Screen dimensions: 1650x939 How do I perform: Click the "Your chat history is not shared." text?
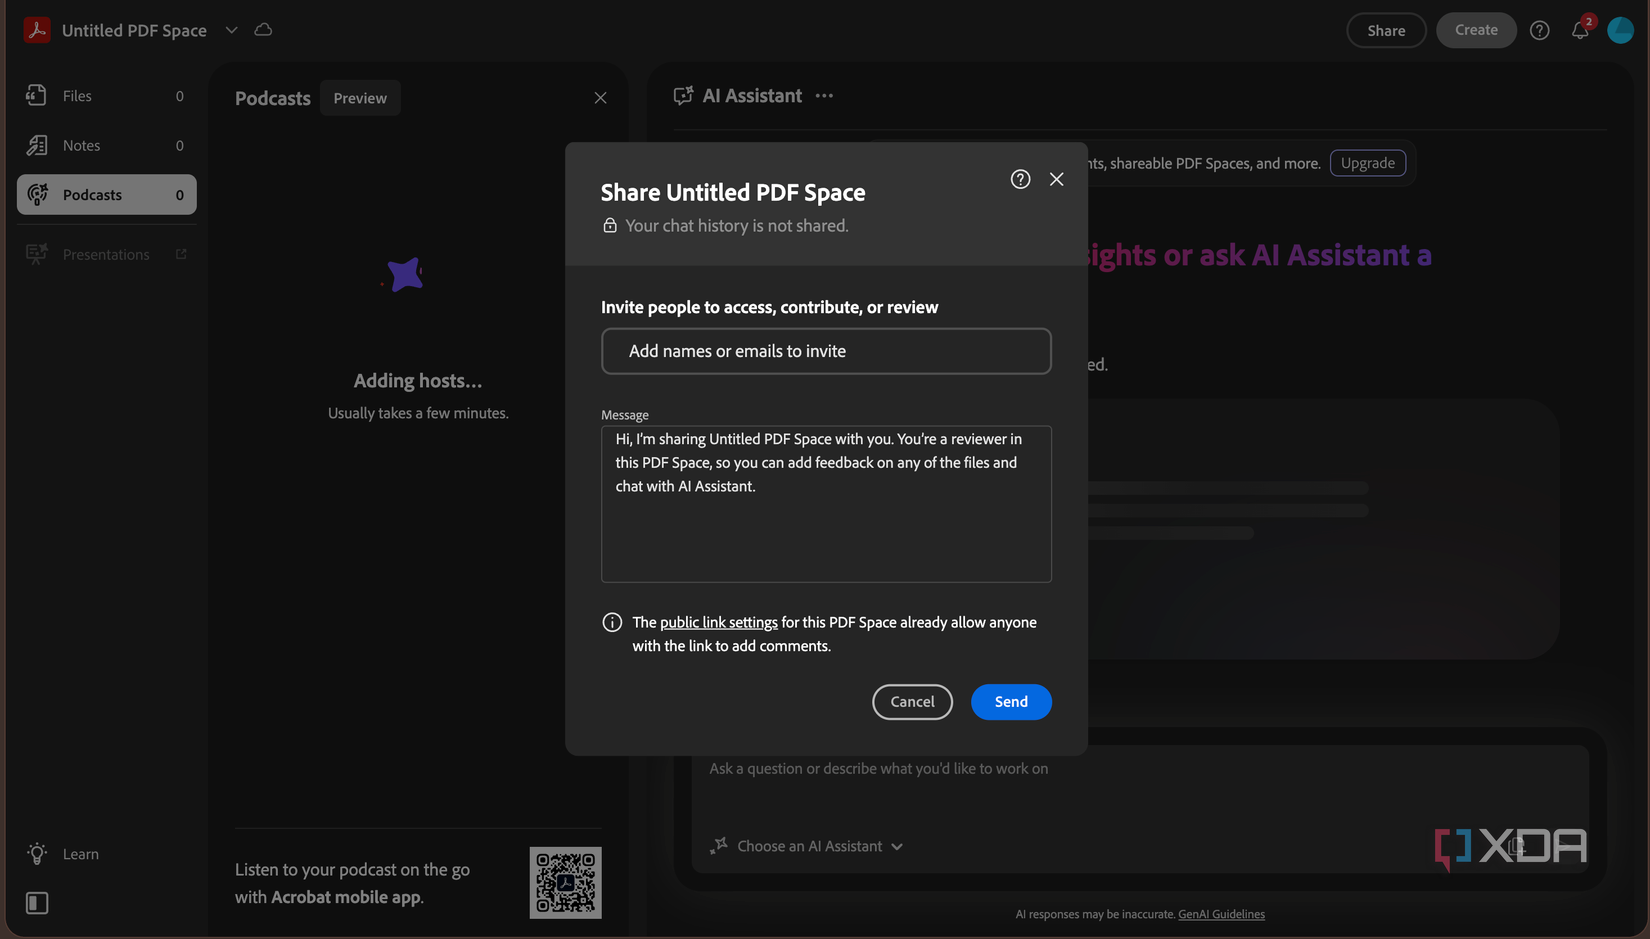click(x=737, y=226)
